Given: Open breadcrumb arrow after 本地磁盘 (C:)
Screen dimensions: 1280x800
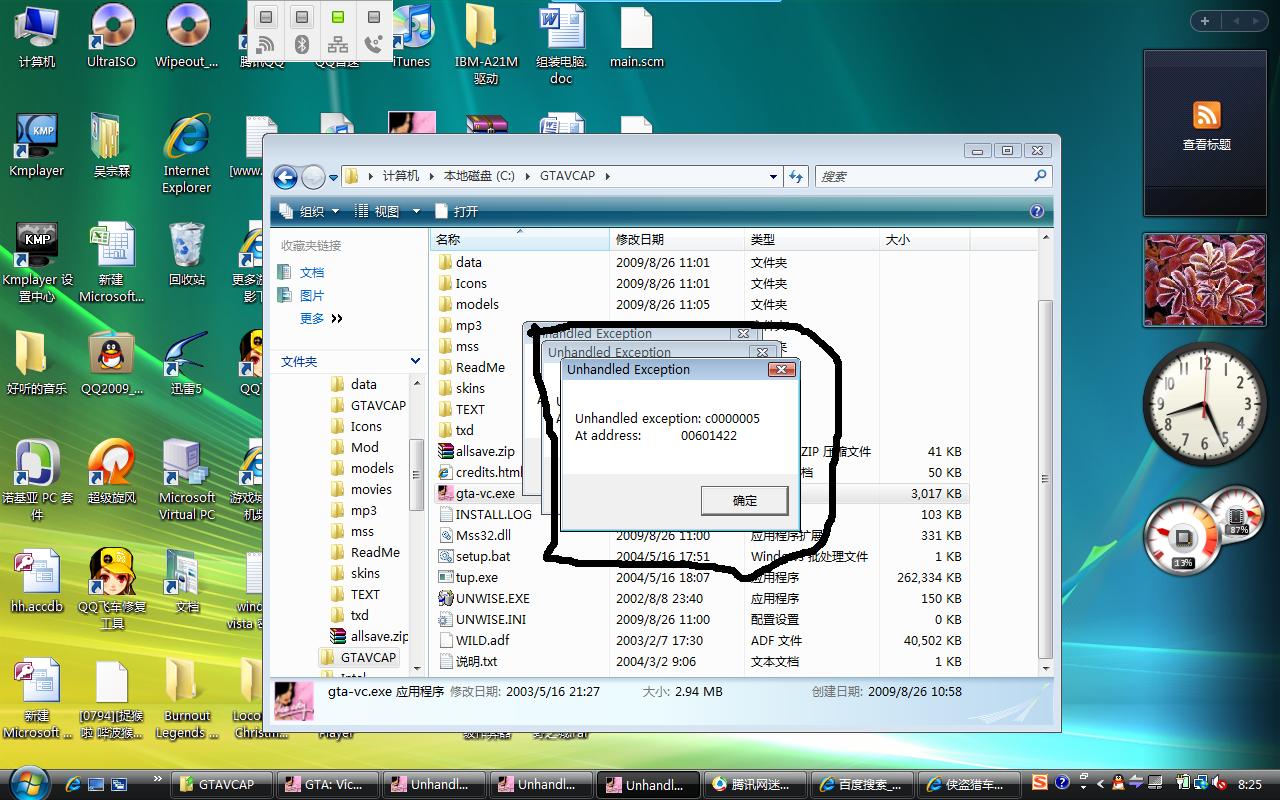Looking at the screenshot, I should pos(526,176).
